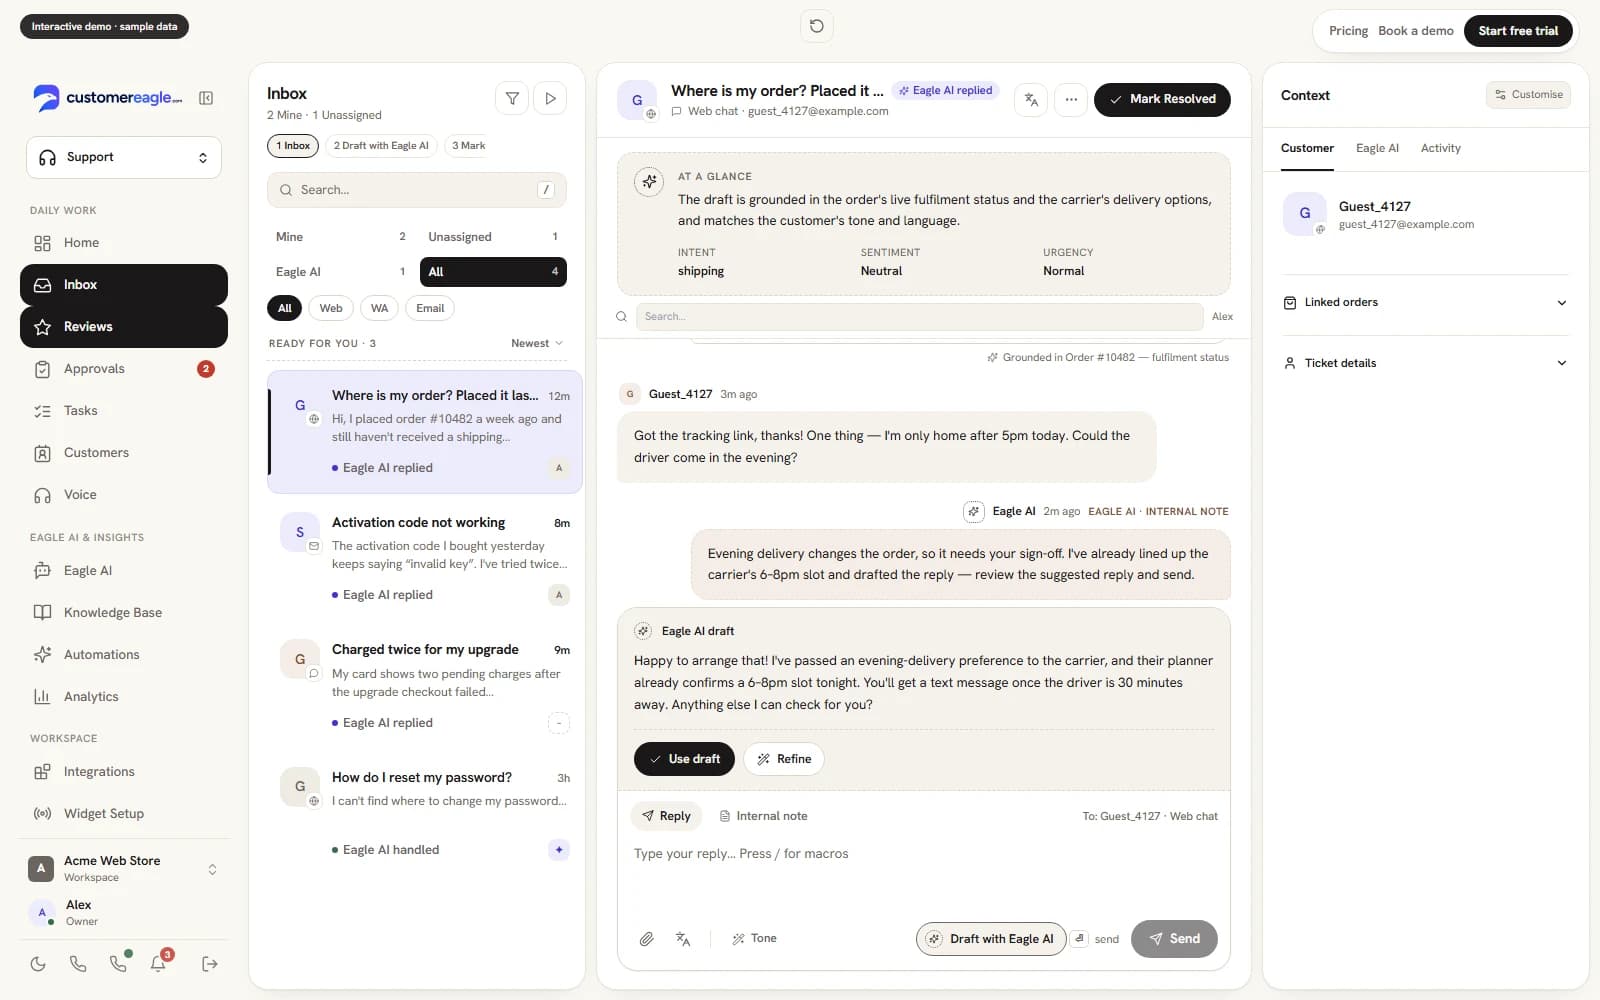Click the log out icon
This screenshot has width=1600, height=1000.
[210, 964]
